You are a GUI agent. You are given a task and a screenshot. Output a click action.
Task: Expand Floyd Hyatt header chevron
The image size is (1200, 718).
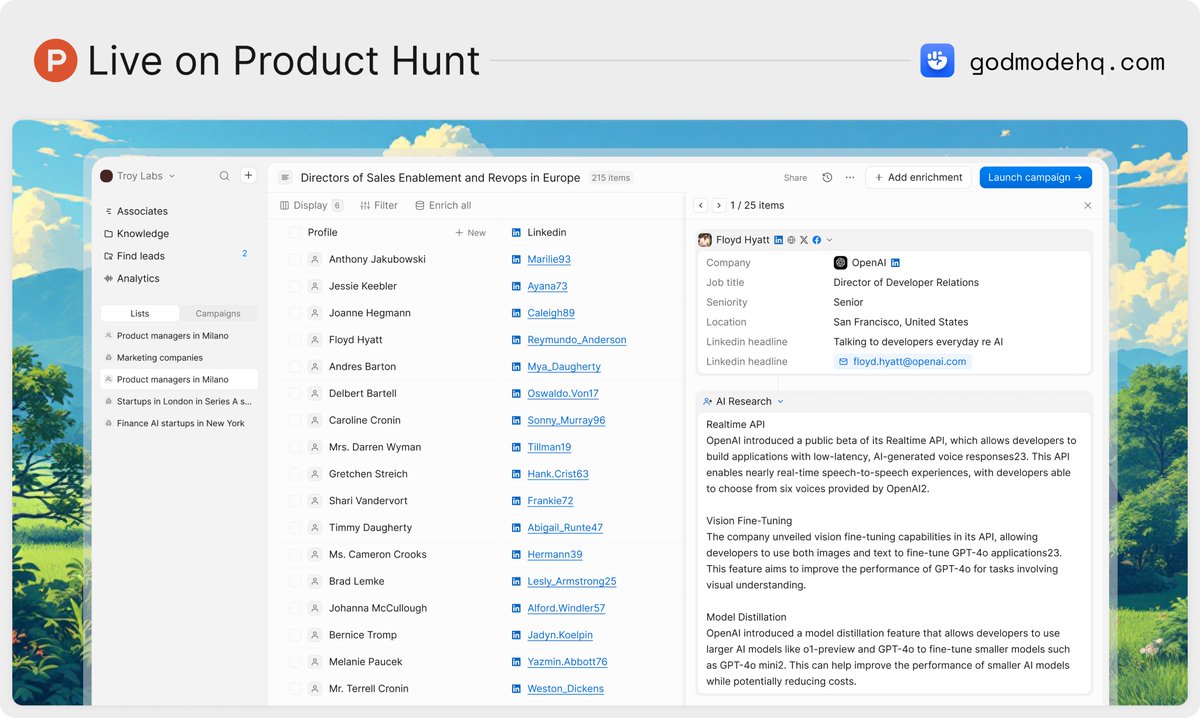point(830,240)
